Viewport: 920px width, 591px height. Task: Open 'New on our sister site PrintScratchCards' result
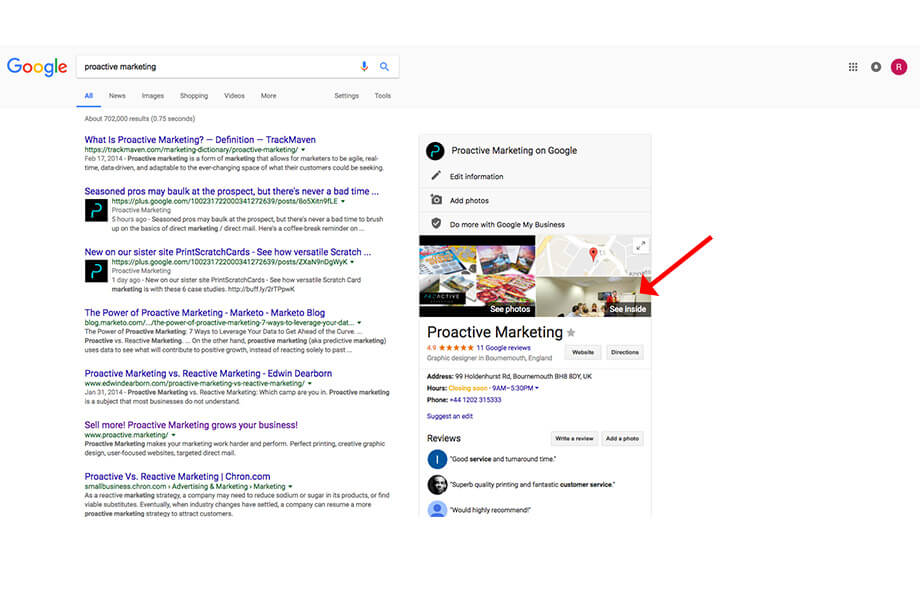pyautogui.click(x=228, y=252)
